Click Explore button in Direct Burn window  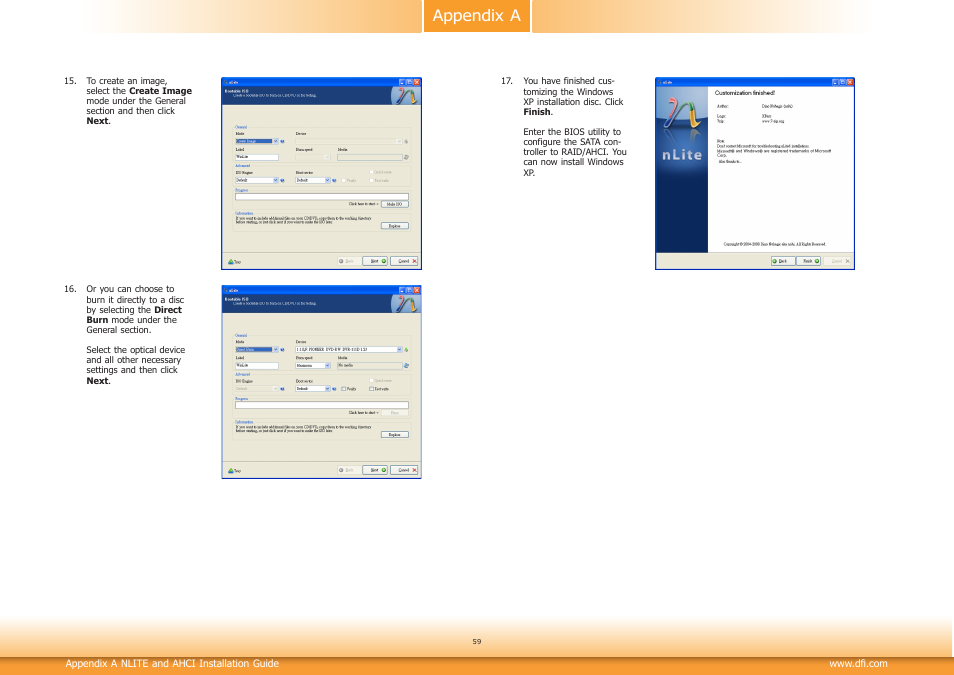tap(395, 435)
